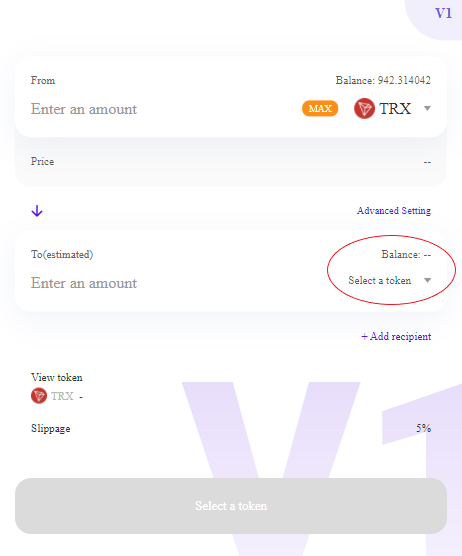The height and width of the screenshot is (556, 462).
Task: Click the gray Select a token button
Action: (x=231, y=506)
